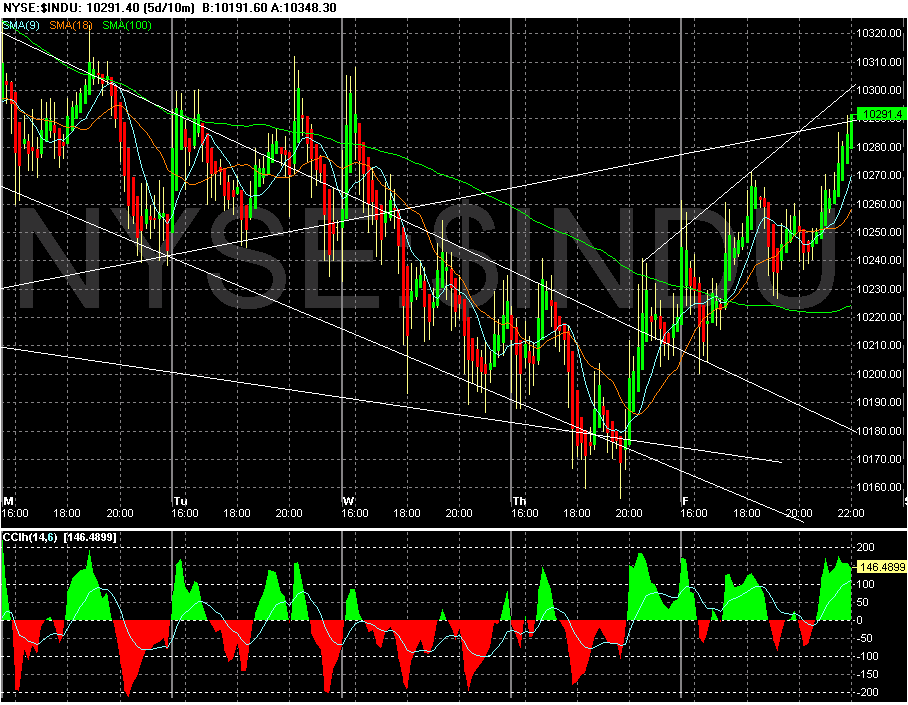Click the 10200.00 price axis label
This screenshot has height=705, width=908.
point(879,374)
